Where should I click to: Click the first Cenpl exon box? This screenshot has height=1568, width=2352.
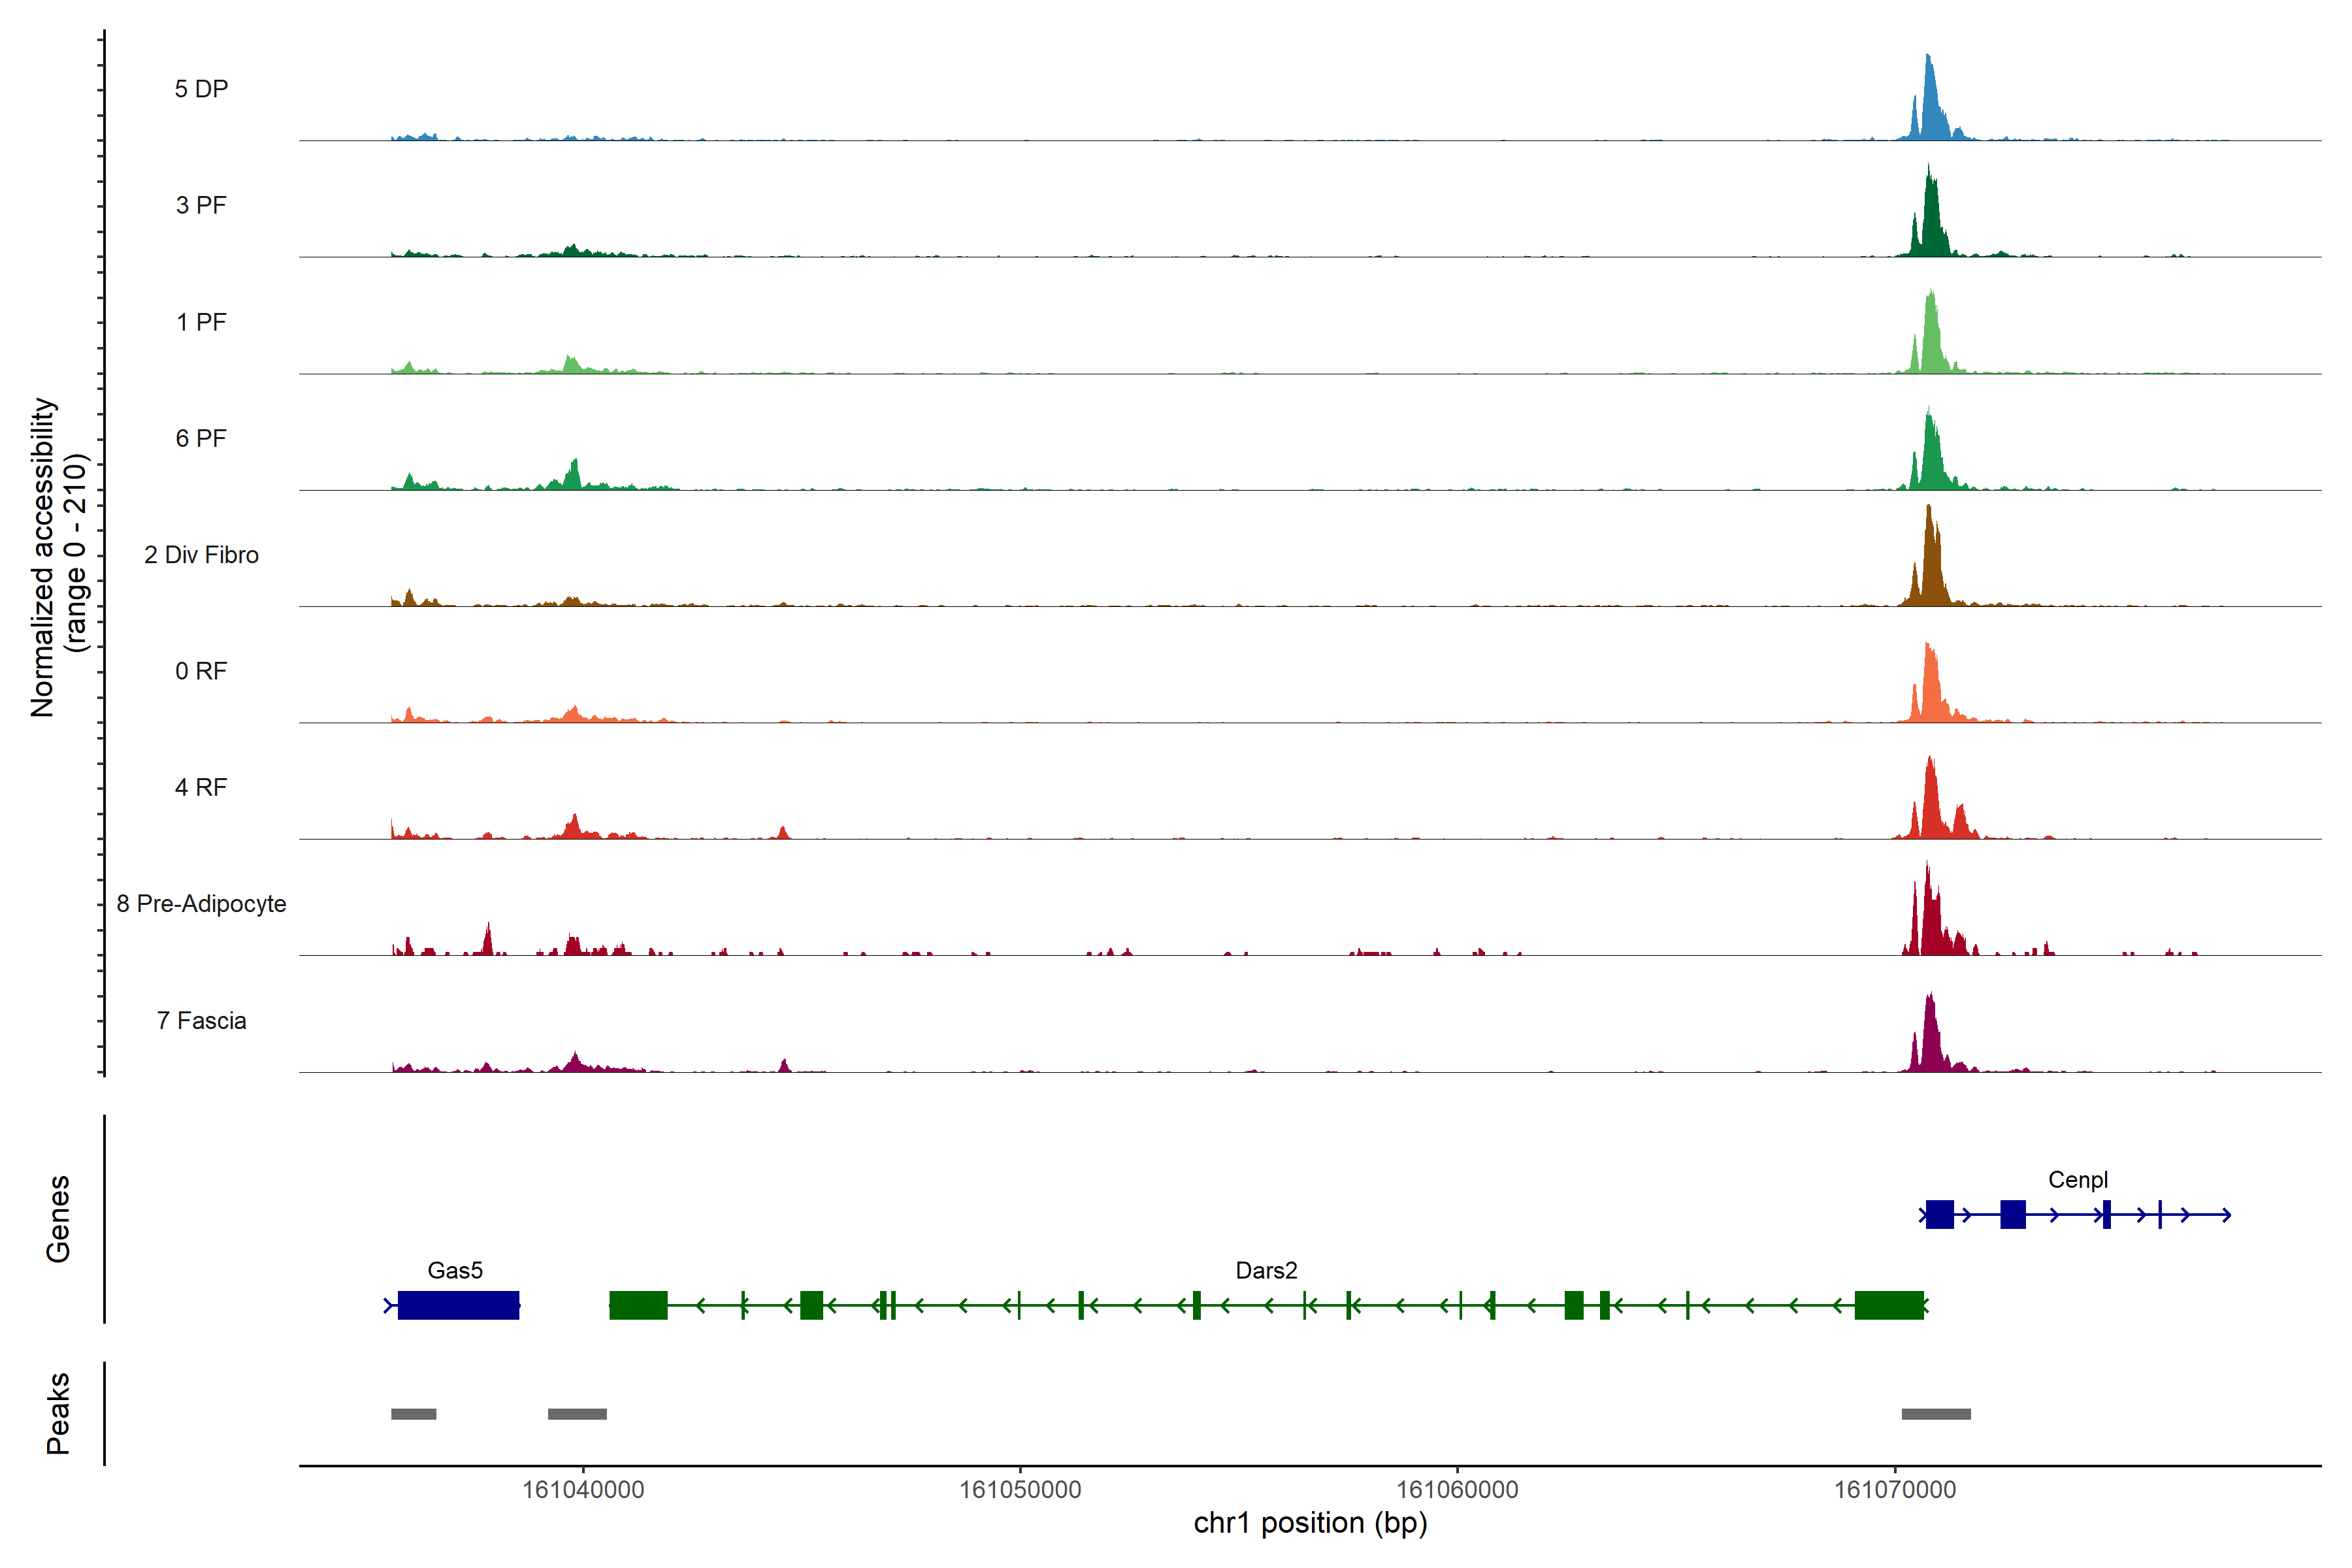1939,1214
